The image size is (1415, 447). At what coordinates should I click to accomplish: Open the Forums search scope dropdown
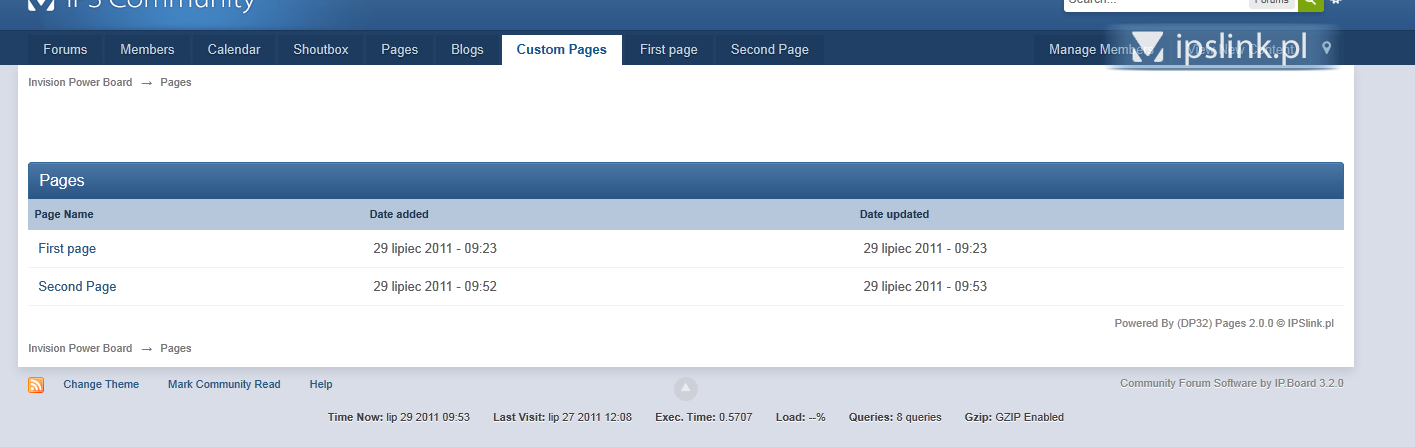point(1272,3)
